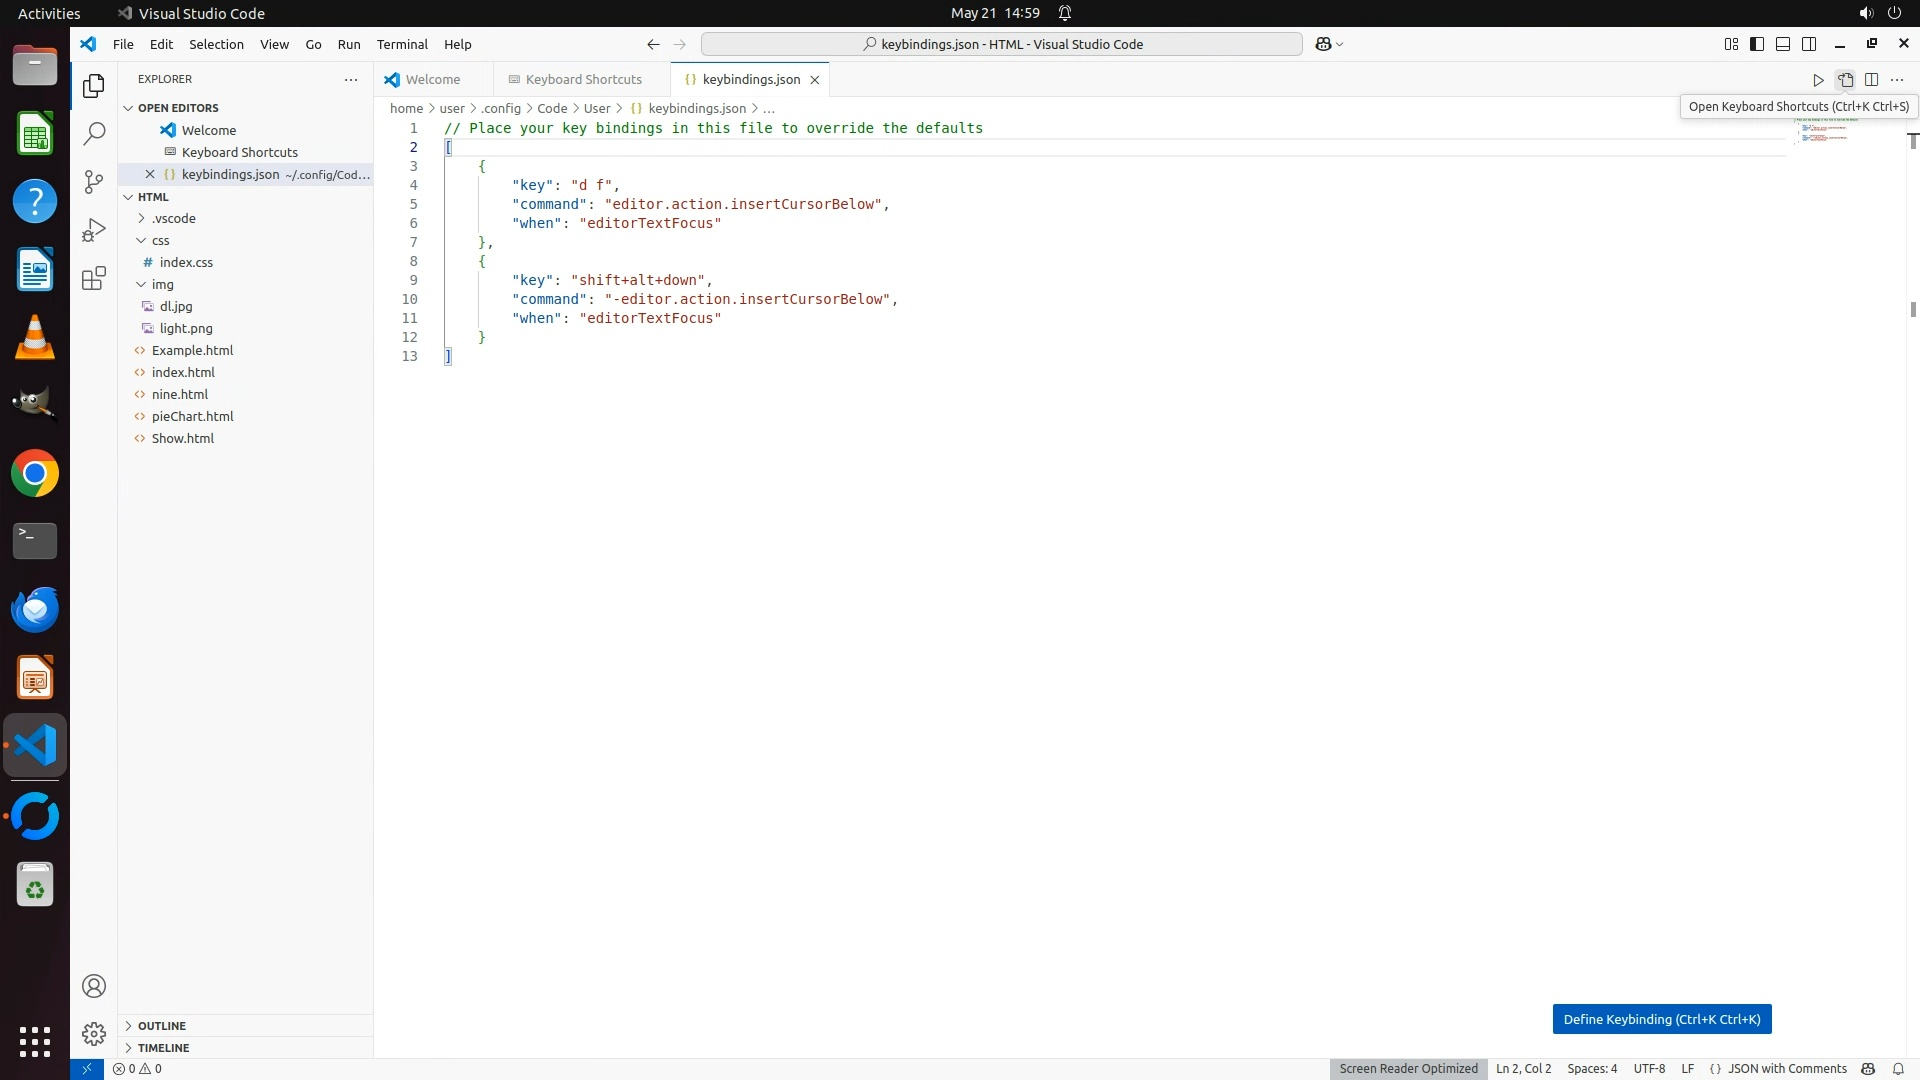Open the Terminal menu

click(x=402, y=44)
